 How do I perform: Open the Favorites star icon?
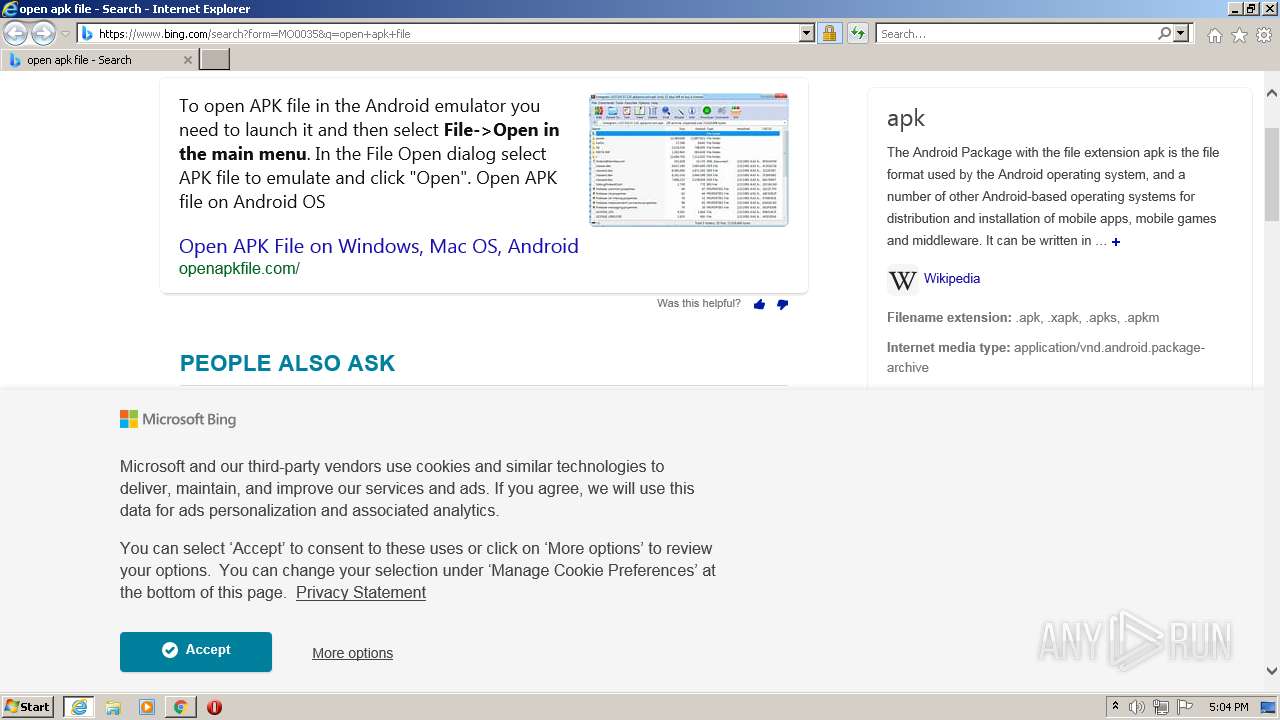1239,35
